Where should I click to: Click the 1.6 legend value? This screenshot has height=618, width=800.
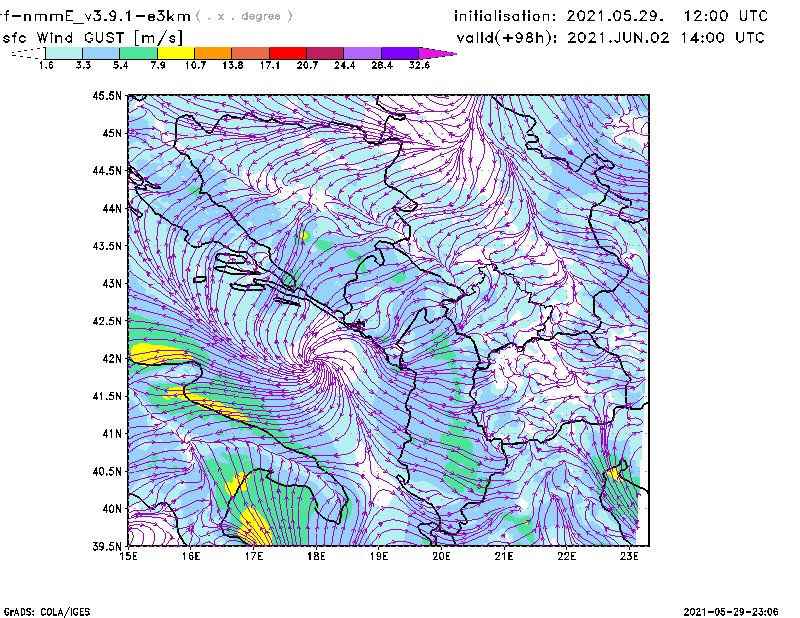[x=46, y=65]
